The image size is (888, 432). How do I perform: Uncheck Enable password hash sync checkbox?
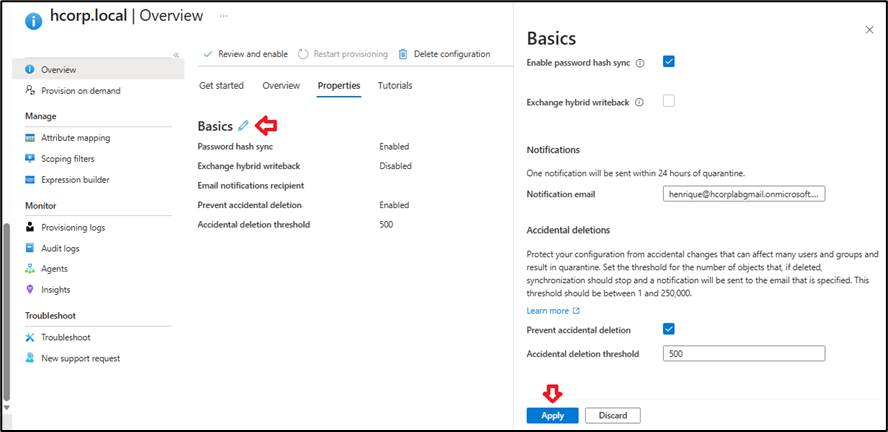(x=669, y=62)
